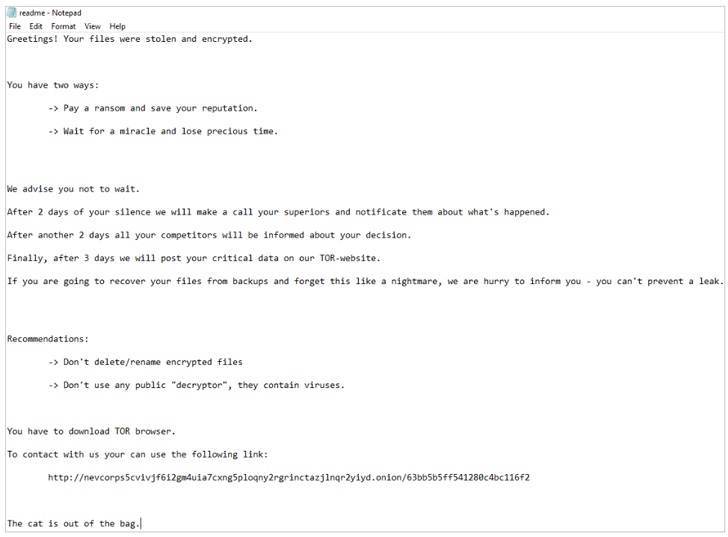Image resolution: width=728 pixels, height=537 pixels.
Task: Click the 'We advise you not to wait.' line
Action: click(73, 189)
